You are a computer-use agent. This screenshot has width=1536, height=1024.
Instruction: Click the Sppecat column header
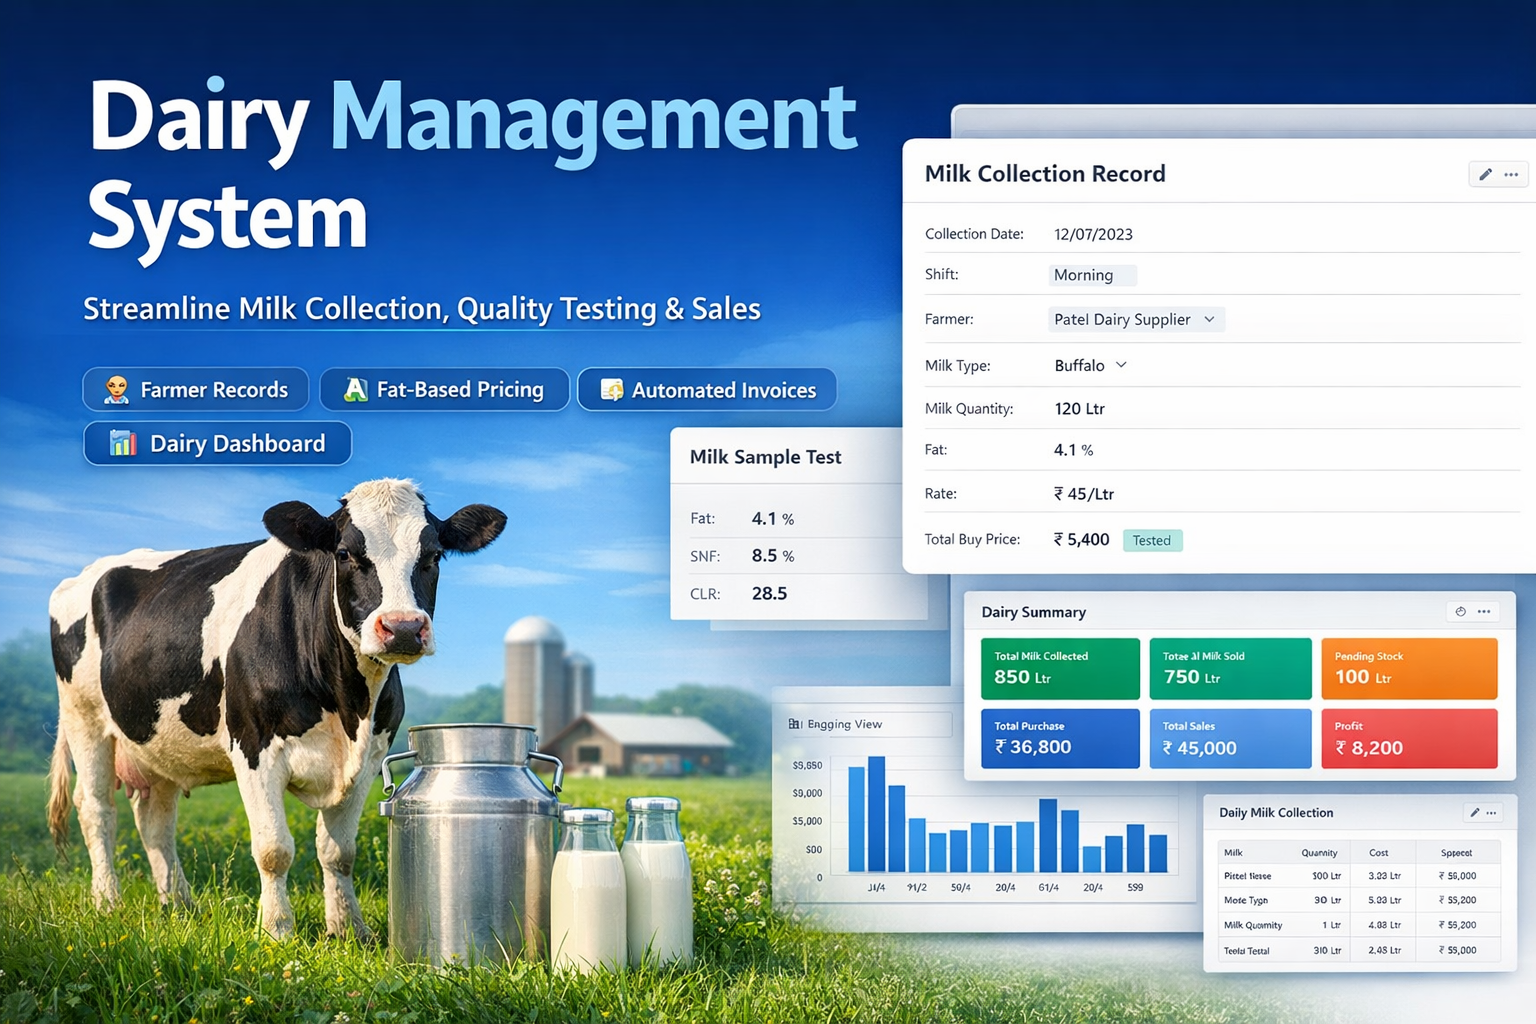[x=1456, y=853]
